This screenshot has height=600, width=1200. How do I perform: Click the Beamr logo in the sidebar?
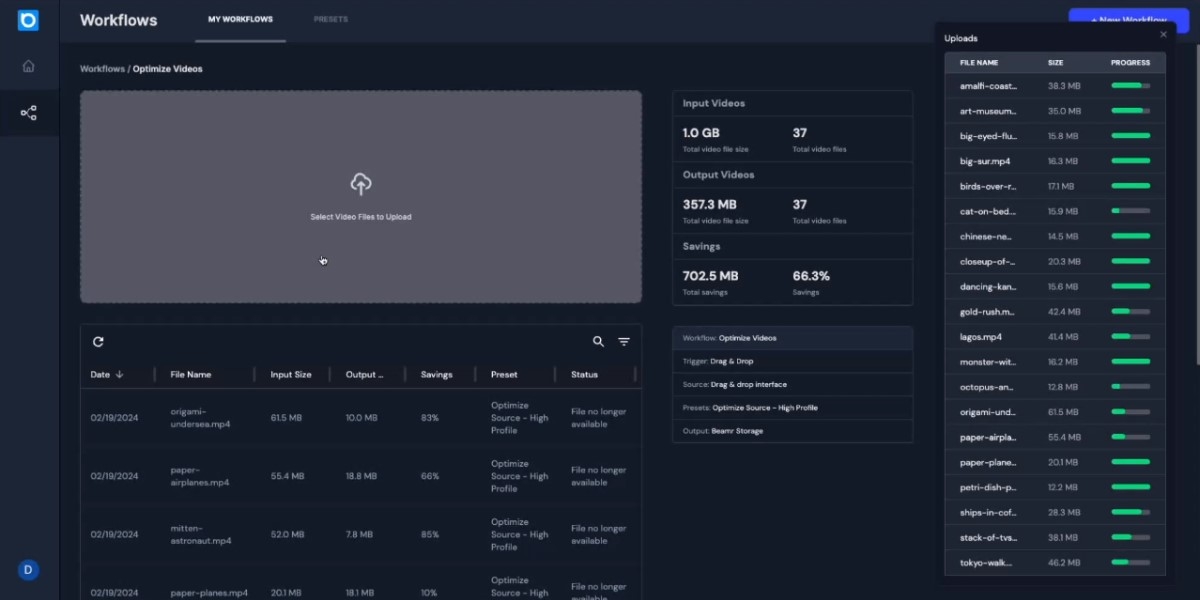28,20
